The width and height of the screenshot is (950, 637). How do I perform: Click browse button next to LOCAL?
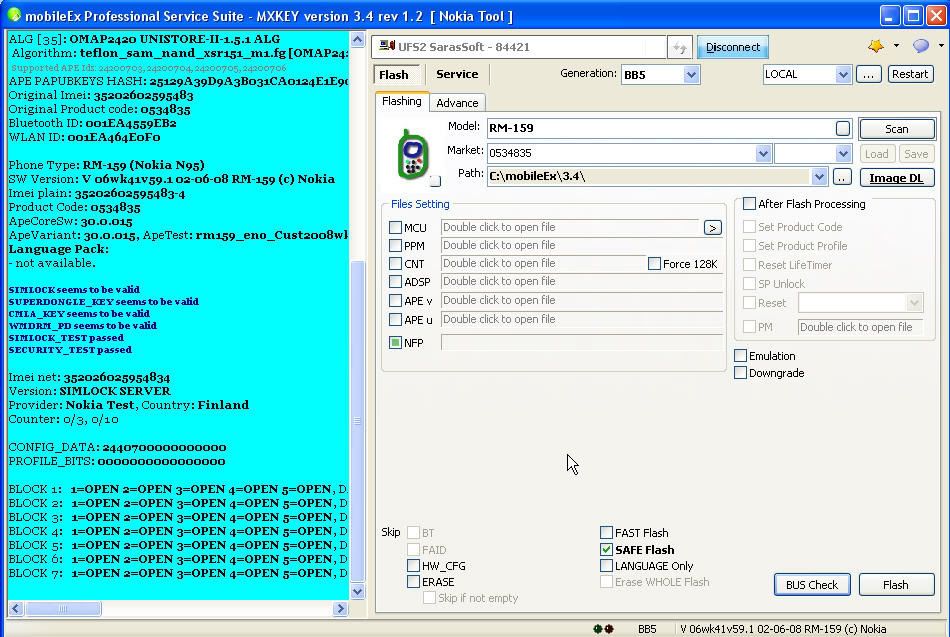tap(868, 74)
